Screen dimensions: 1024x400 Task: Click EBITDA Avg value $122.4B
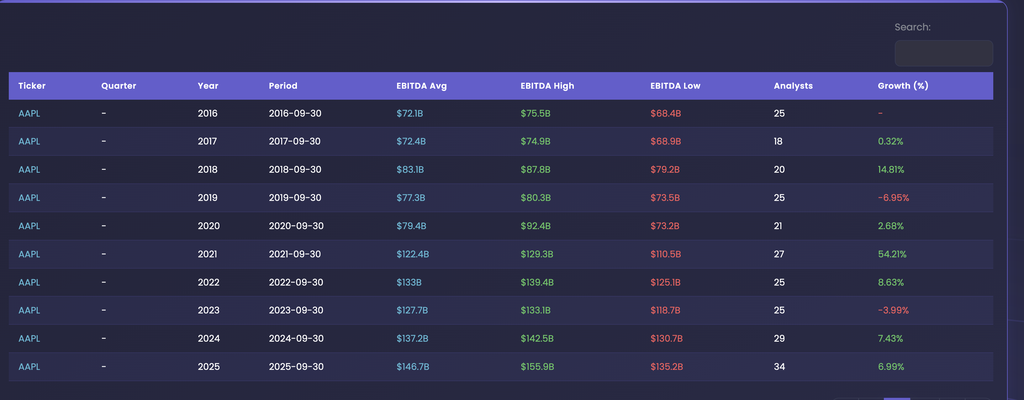413,254
